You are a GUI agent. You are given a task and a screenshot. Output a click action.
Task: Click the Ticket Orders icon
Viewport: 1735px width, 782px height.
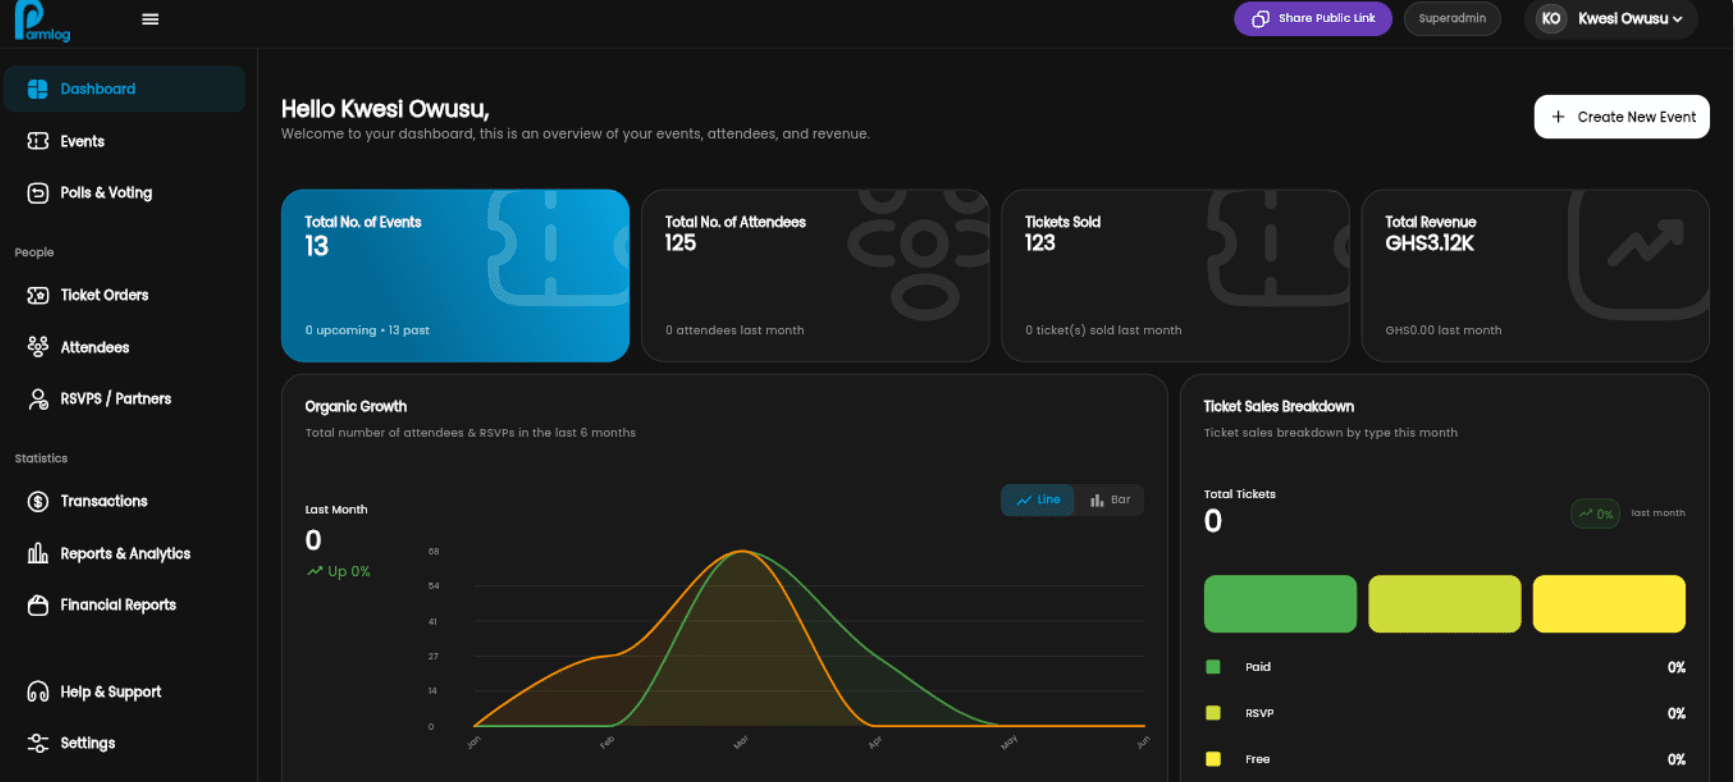(x=38, y=295)
